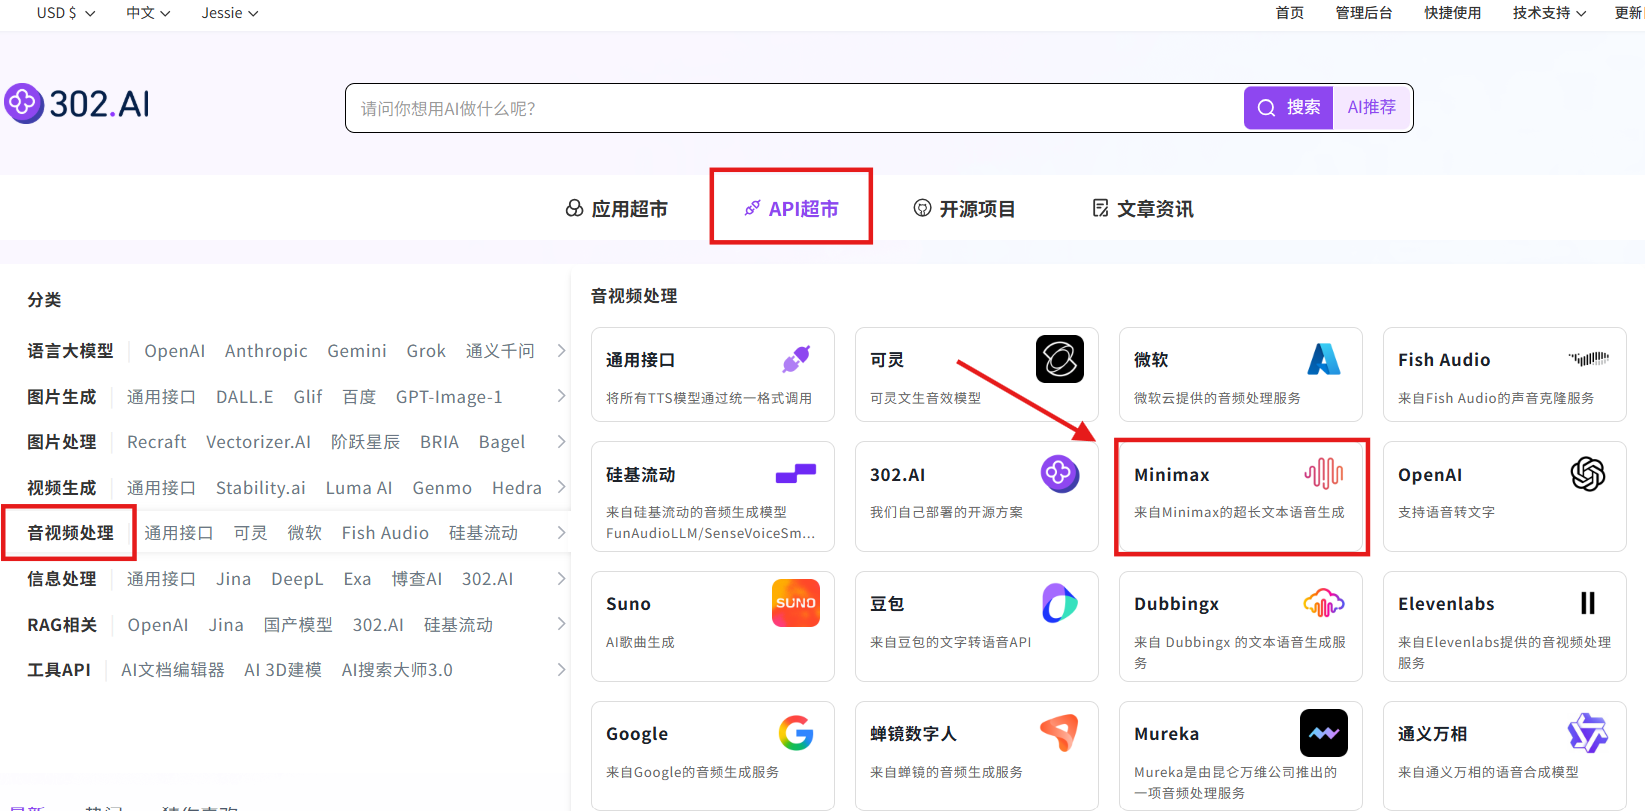Expand the 图片生成 row chevron
This screenshot has height=811, width=1645.
[x=561, y=396]
